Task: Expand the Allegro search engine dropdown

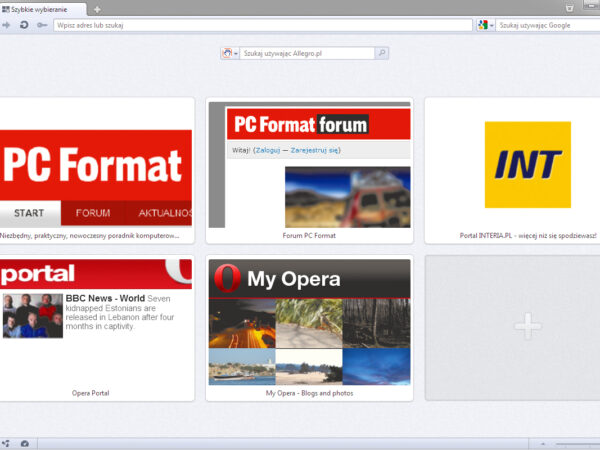Action: click(236, 53)
